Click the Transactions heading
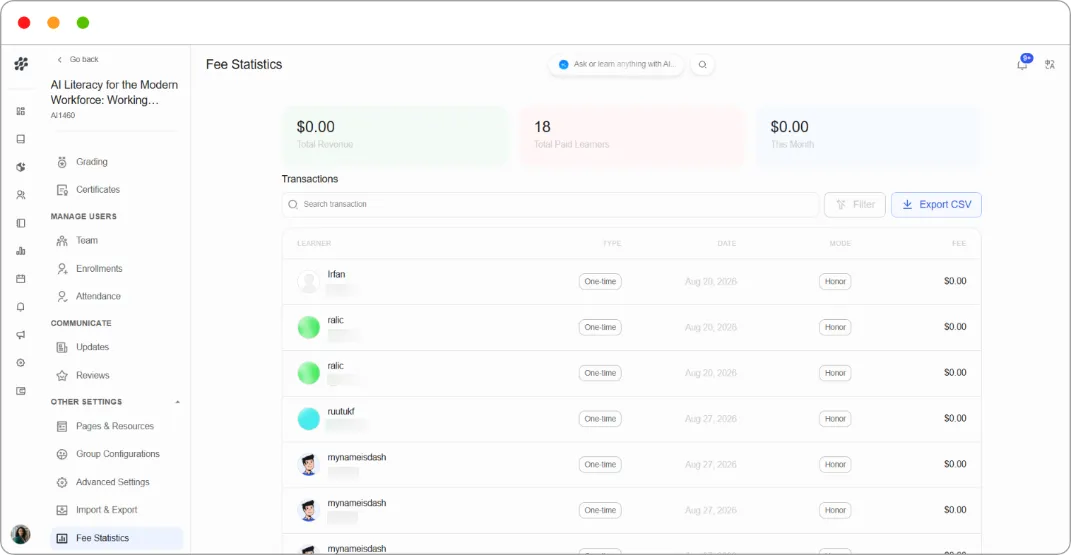Image resolution: width=1071 pixels, height=555 pixels. point(310,179)
